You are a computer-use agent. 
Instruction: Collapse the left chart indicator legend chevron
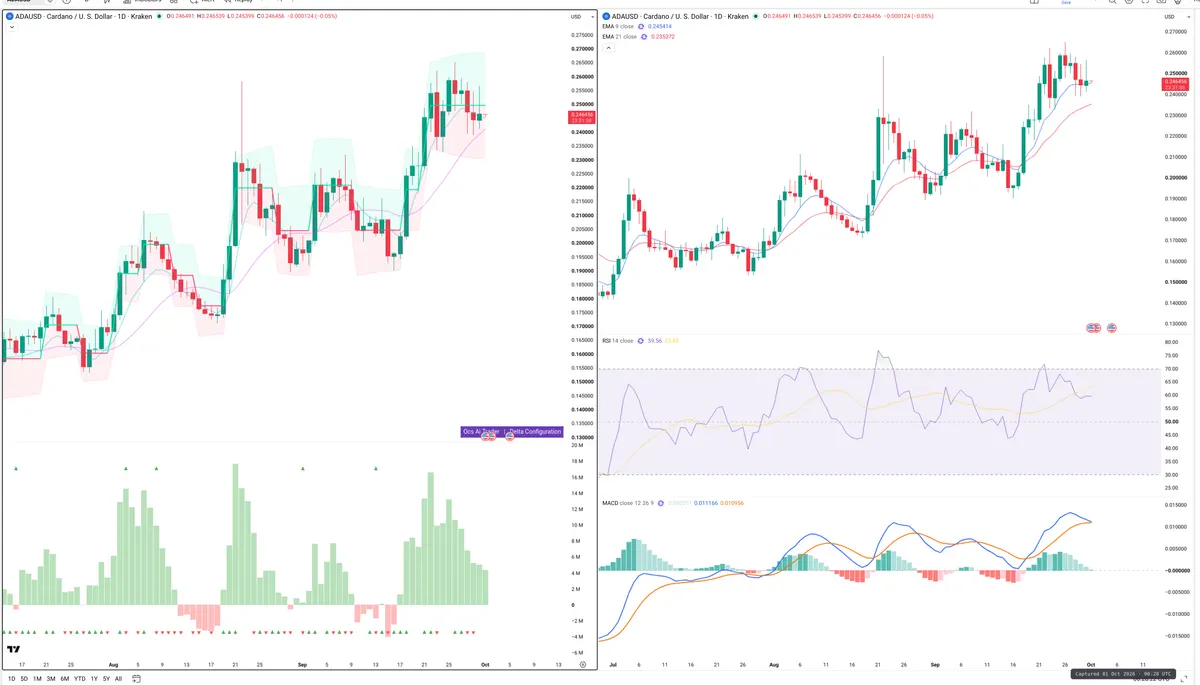click(12, 28)
